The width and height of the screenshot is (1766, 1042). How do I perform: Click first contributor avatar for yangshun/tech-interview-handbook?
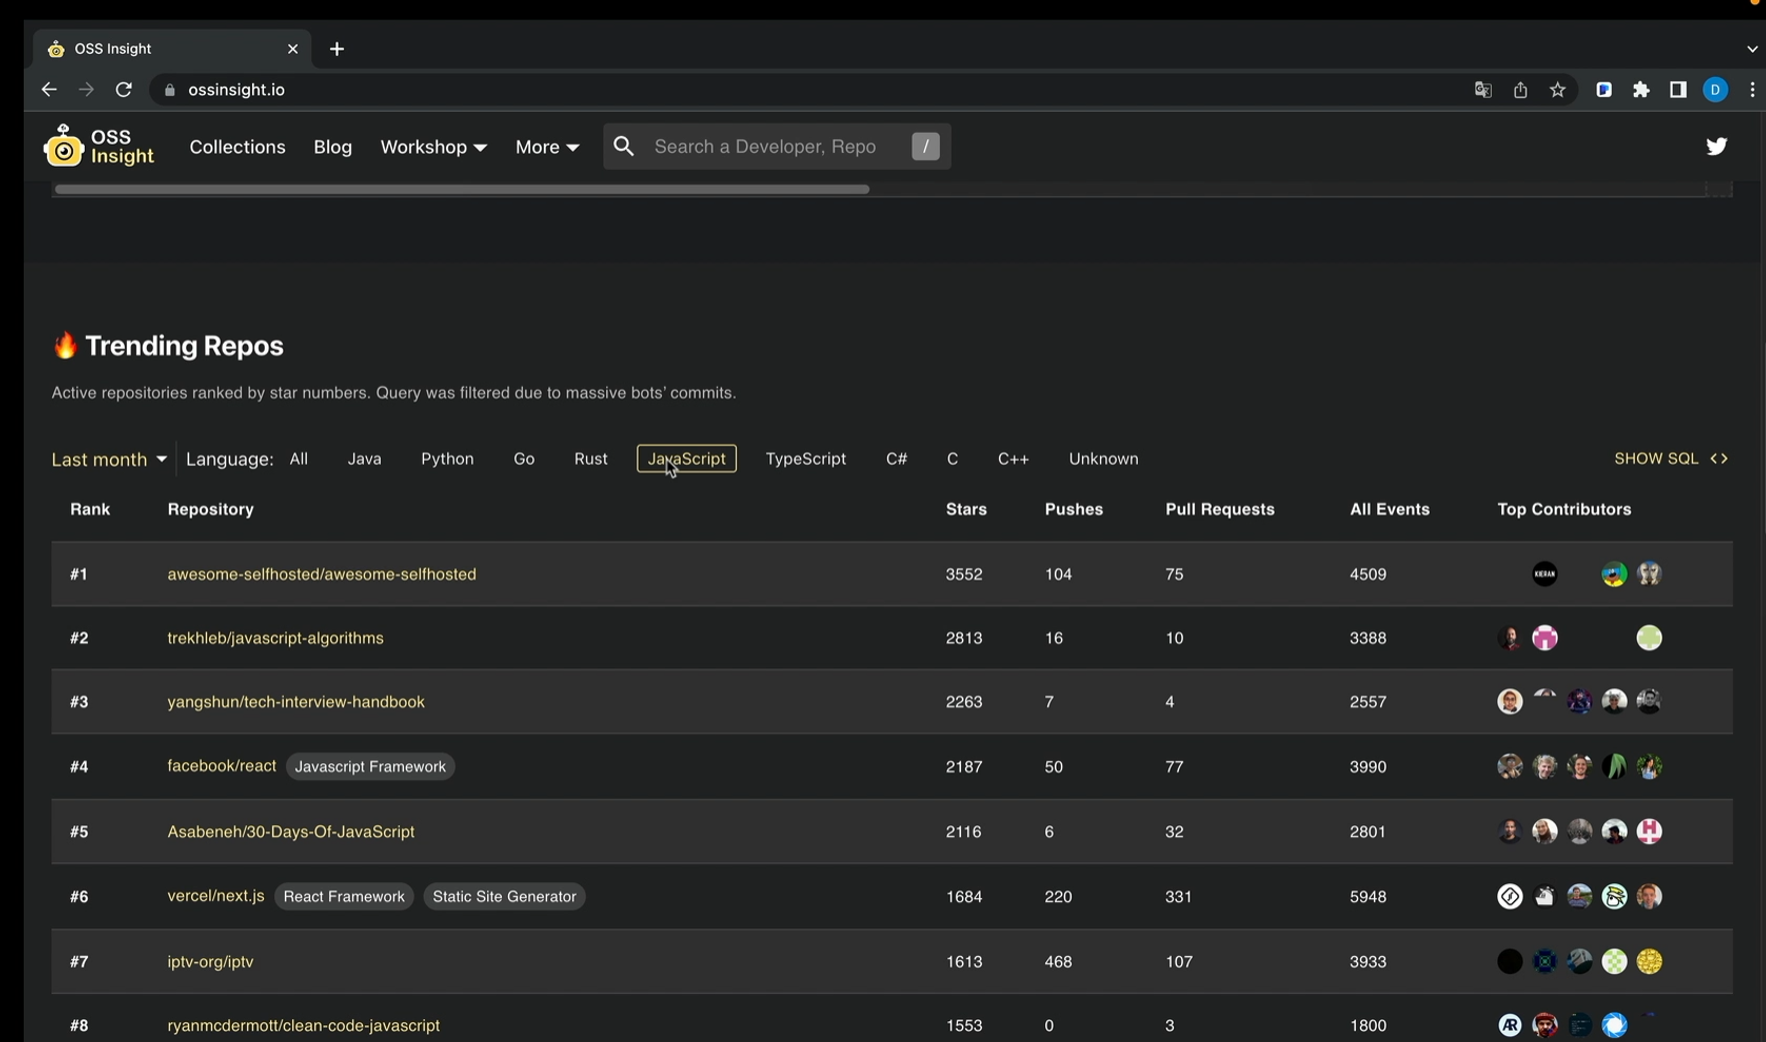pyautogui.click(x=1510, y=702)
